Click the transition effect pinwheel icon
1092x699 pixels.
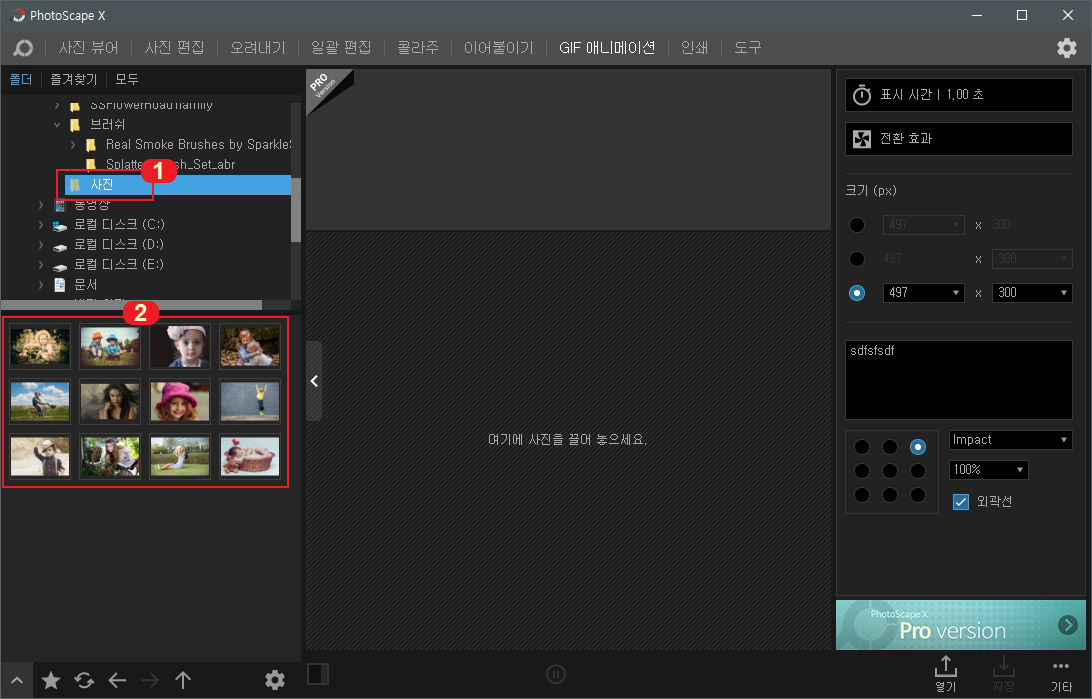pos(862,139)
